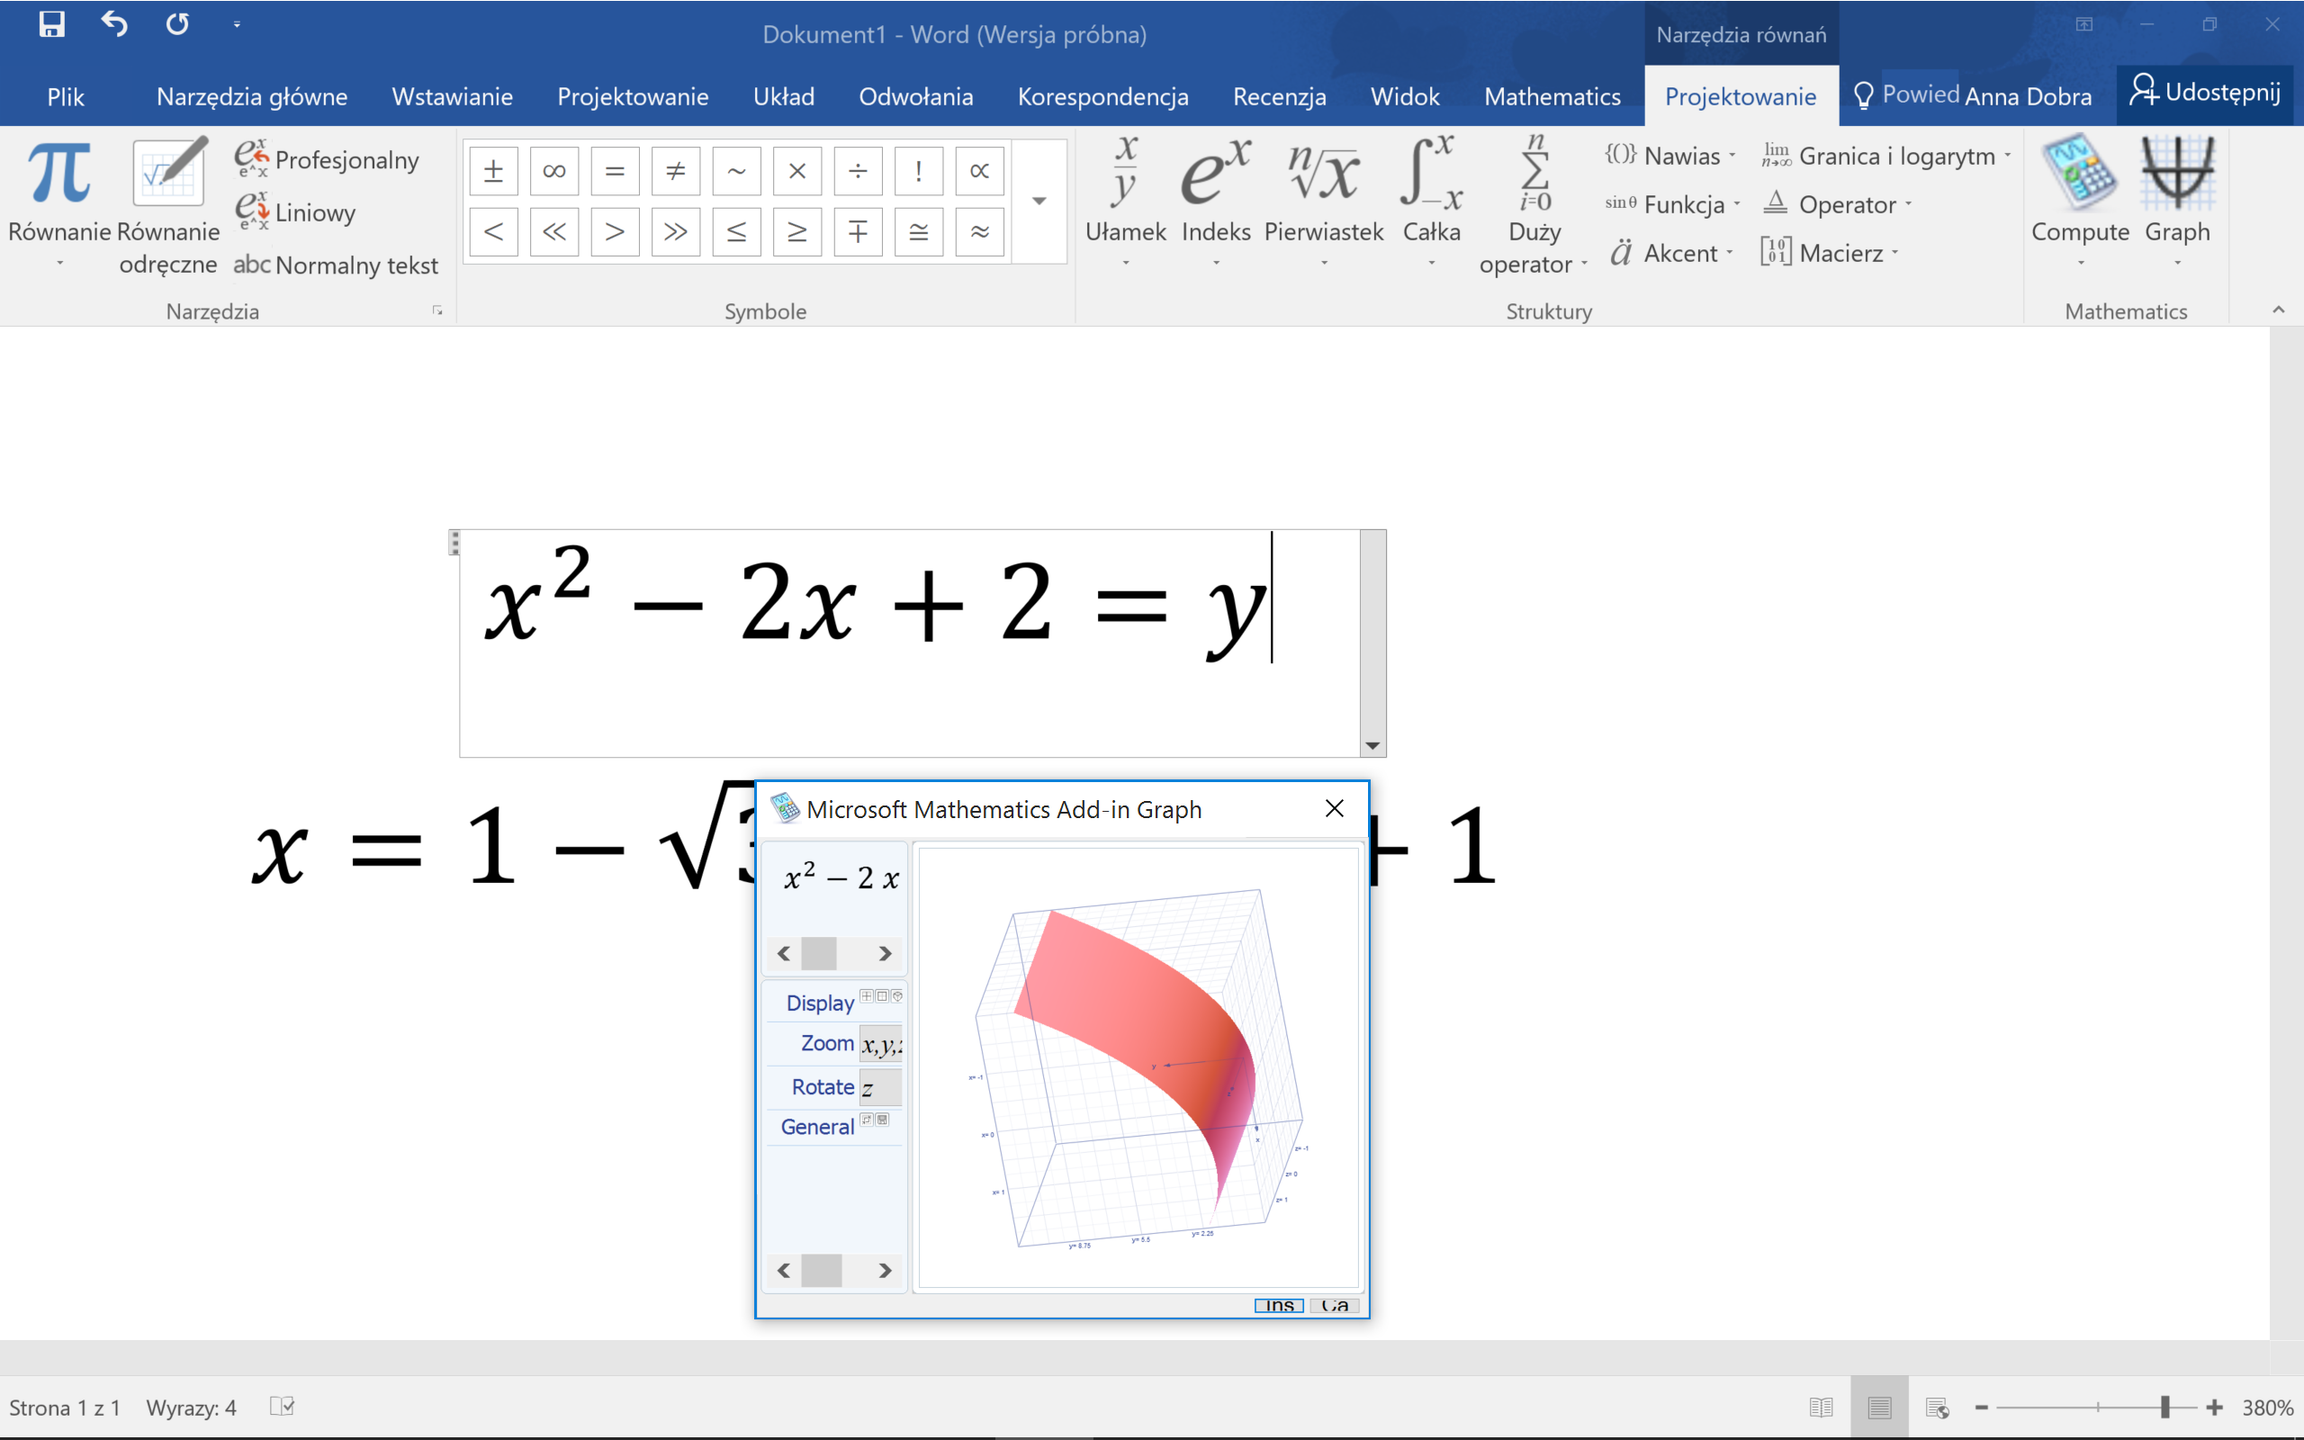Switch equation format to Profesjonalny
Image resolution: width=2304 pixels, height=1440 pixels.
[327, 160]
